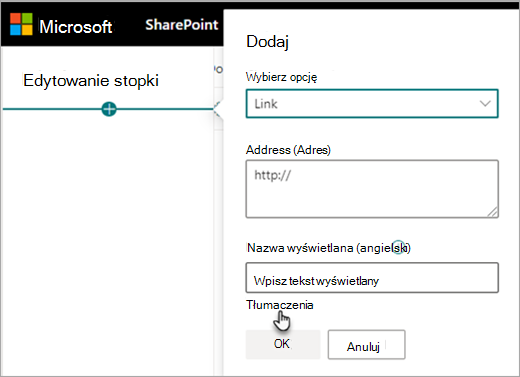The width and height of the screenshot is (520, 377).
Task: Click the plus icon on the footer line
Action: (109, 109)
